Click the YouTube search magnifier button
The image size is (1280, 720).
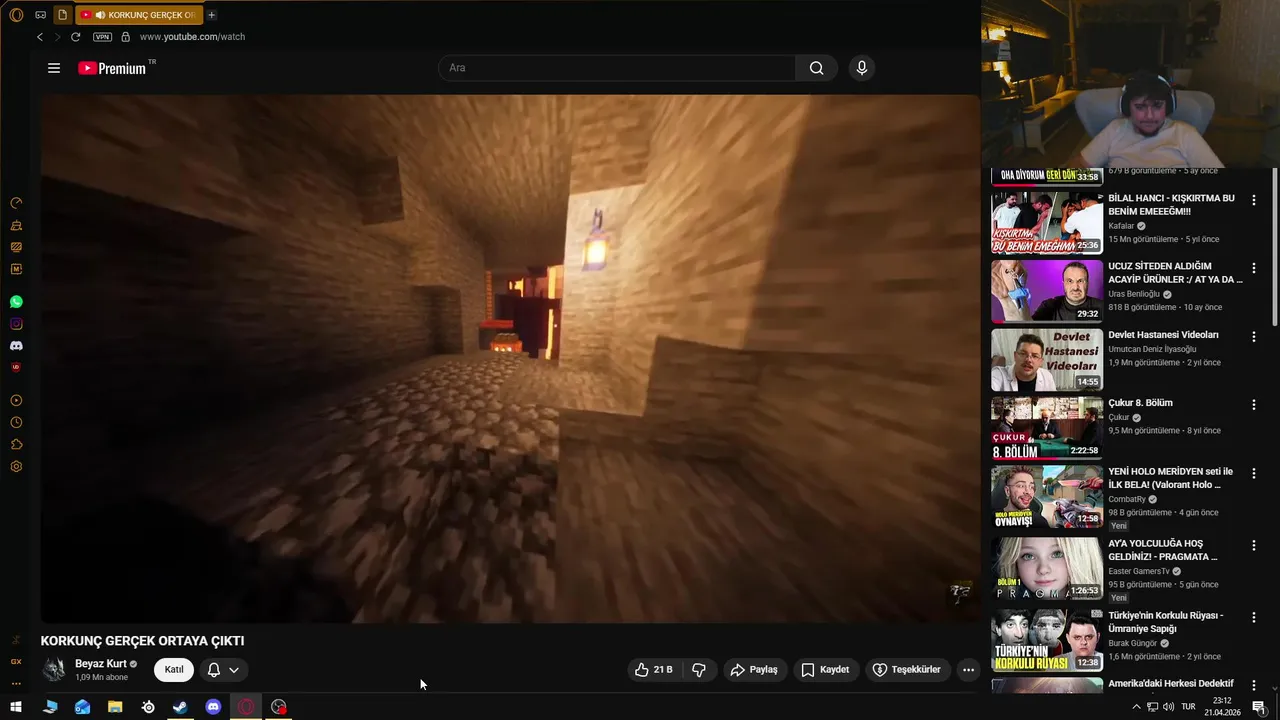[x=817, y=68]
